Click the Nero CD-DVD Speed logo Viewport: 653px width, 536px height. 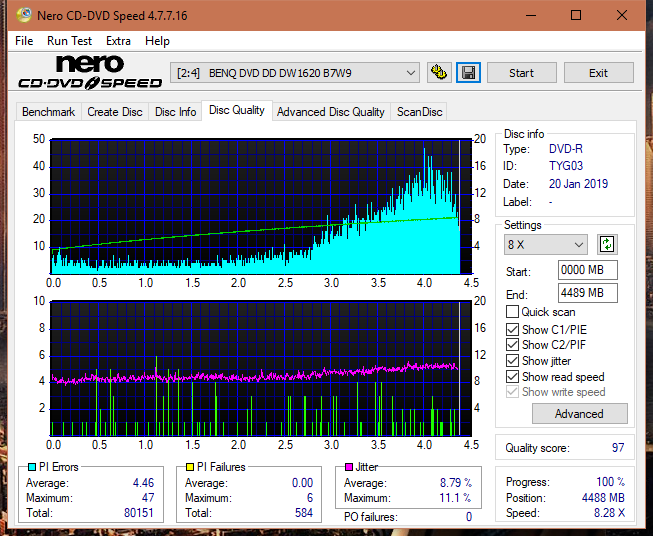tap(90, 72)
